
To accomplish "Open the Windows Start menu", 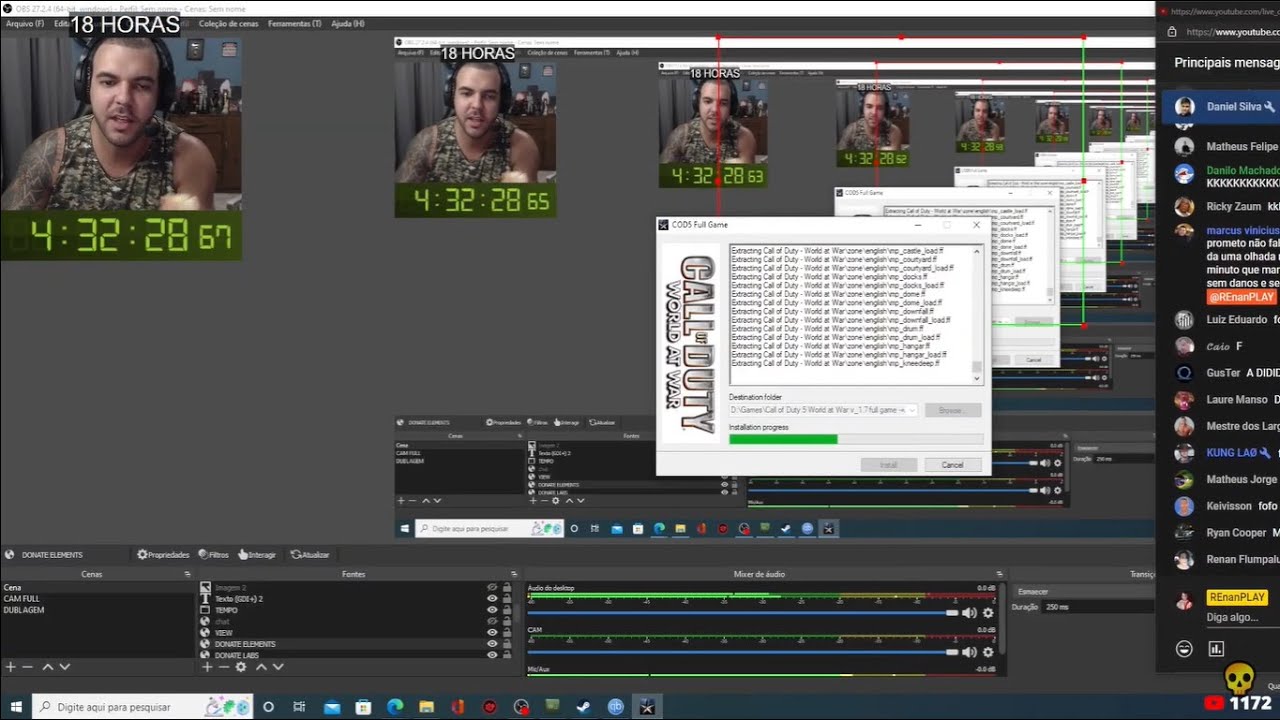I will pyautogui.click(x=16, y=707).
